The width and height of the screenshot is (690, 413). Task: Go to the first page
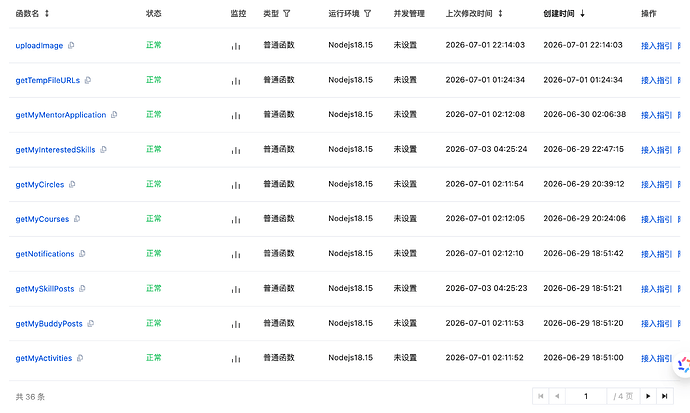click(540, 396)
